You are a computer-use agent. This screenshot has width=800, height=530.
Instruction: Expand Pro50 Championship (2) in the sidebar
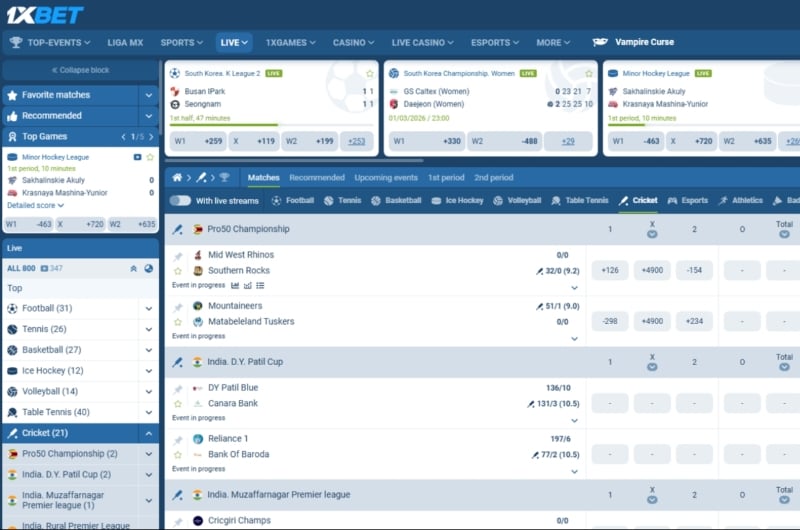pyautogui.click(x=148, y=454)
